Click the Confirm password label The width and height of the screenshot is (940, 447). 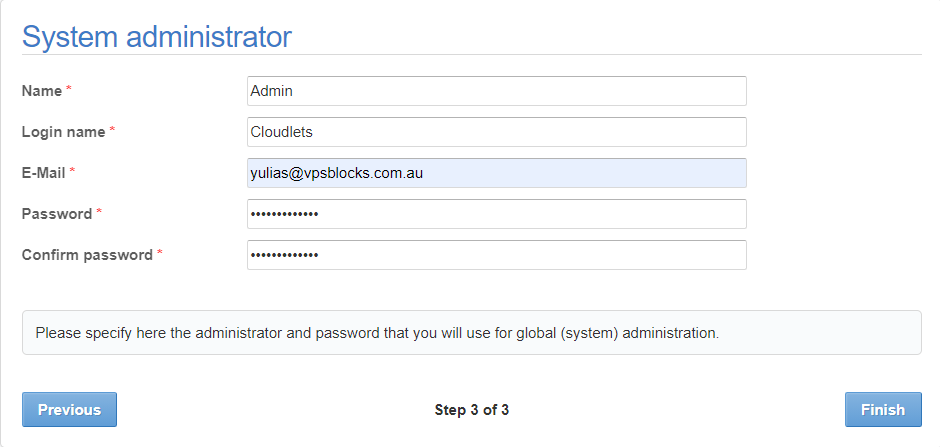pyautogui.click(x=88, y=255)
